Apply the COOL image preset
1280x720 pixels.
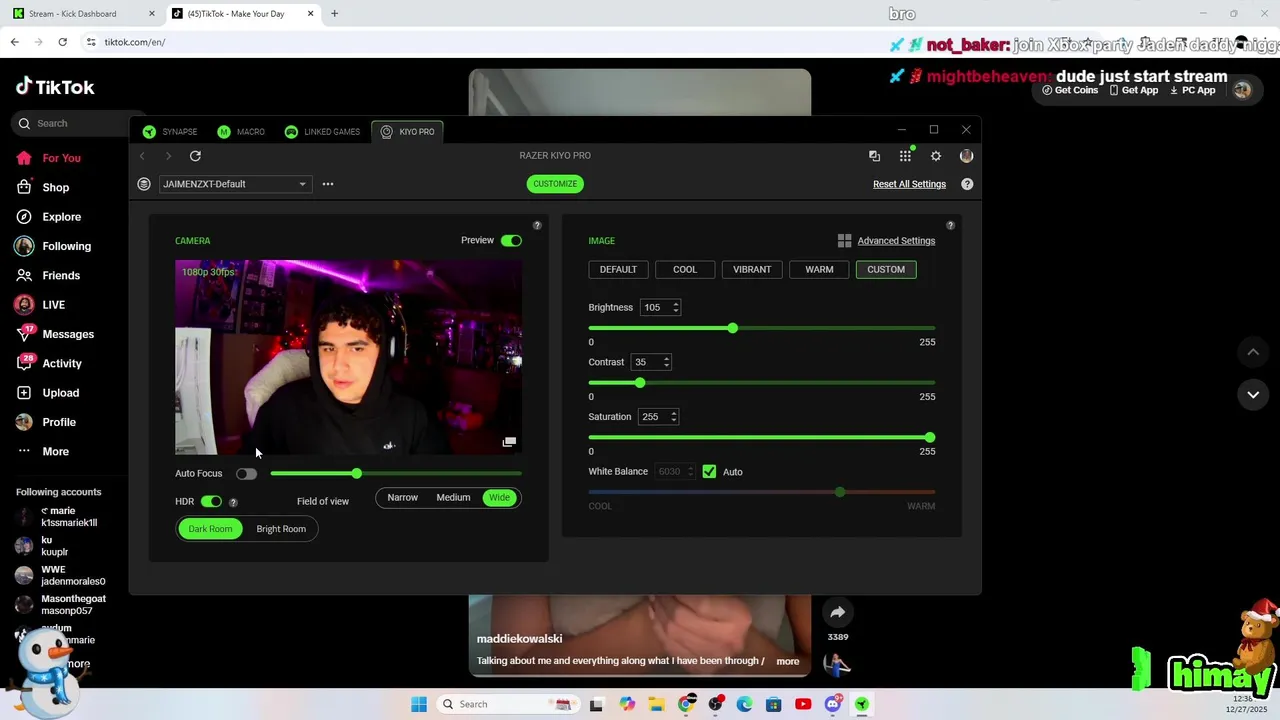(x=685, y=270)
